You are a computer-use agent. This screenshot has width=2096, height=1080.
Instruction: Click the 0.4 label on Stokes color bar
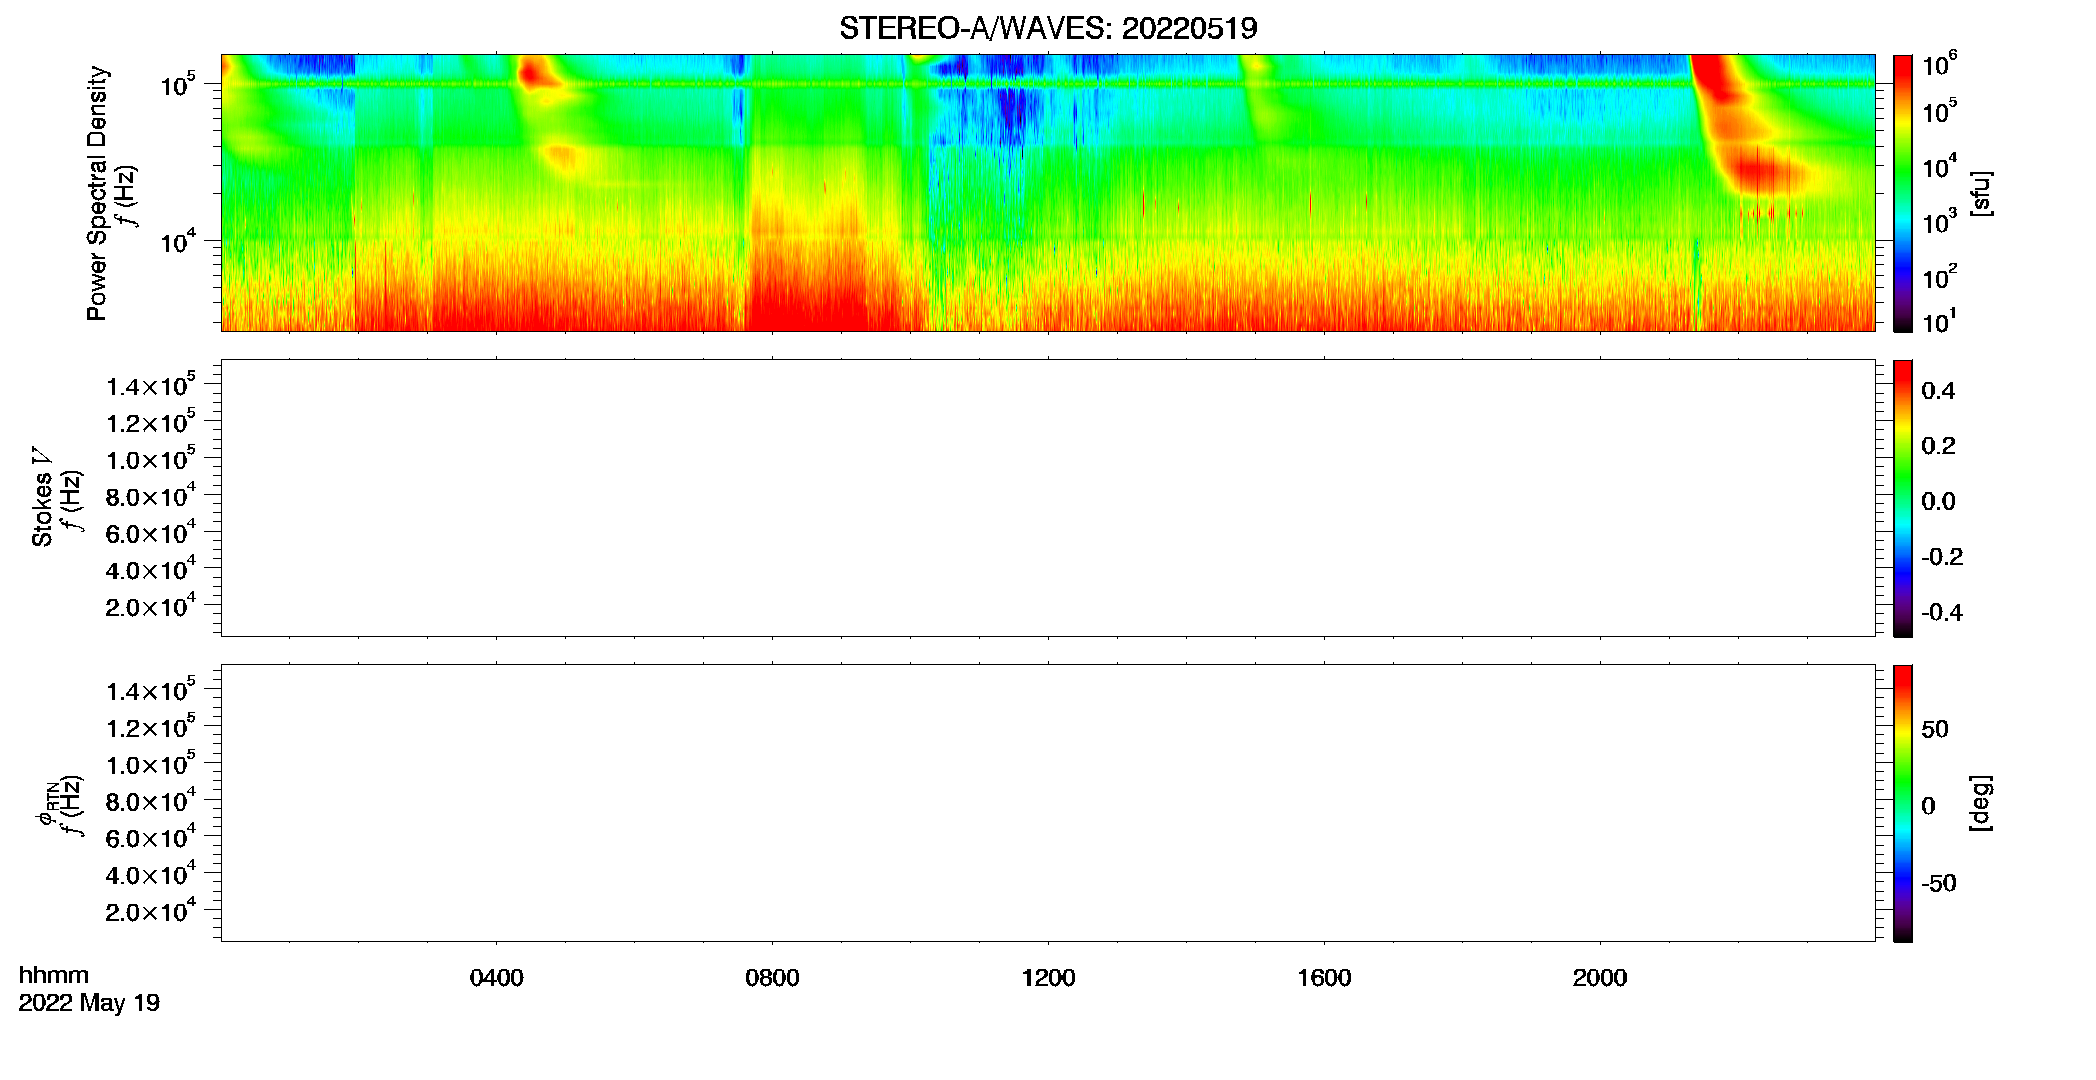point(1938,391)
